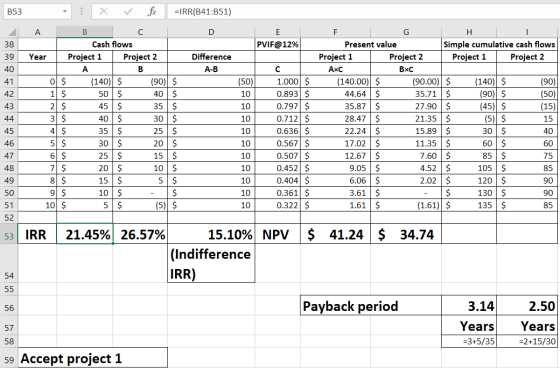Click the NPV value $ 34.74
Viewport: 560px width, 368px height.
(406, 234)
